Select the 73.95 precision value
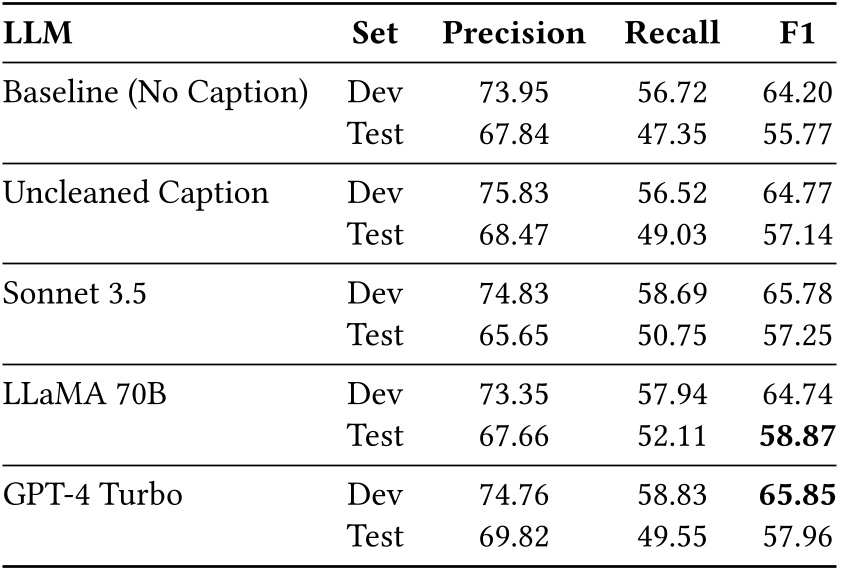 pyautogui.click(x=514, y=93)
